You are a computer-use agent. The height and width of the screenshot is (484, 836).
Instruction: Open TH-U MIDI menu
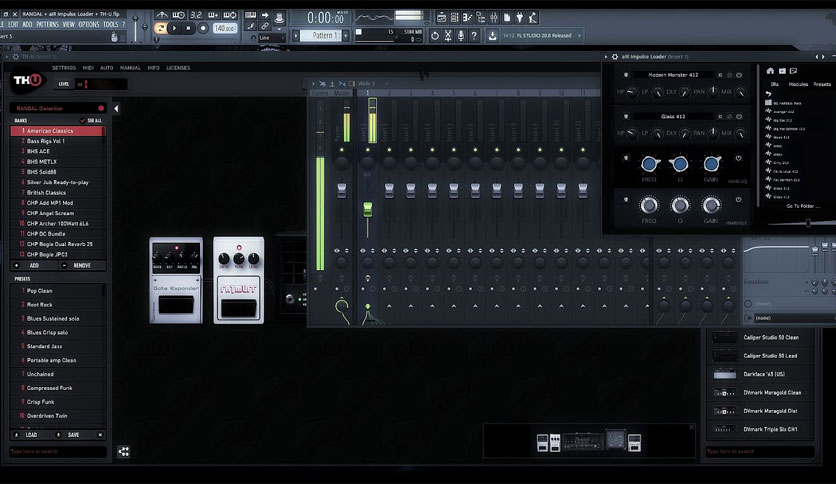[x=88, y=68]
